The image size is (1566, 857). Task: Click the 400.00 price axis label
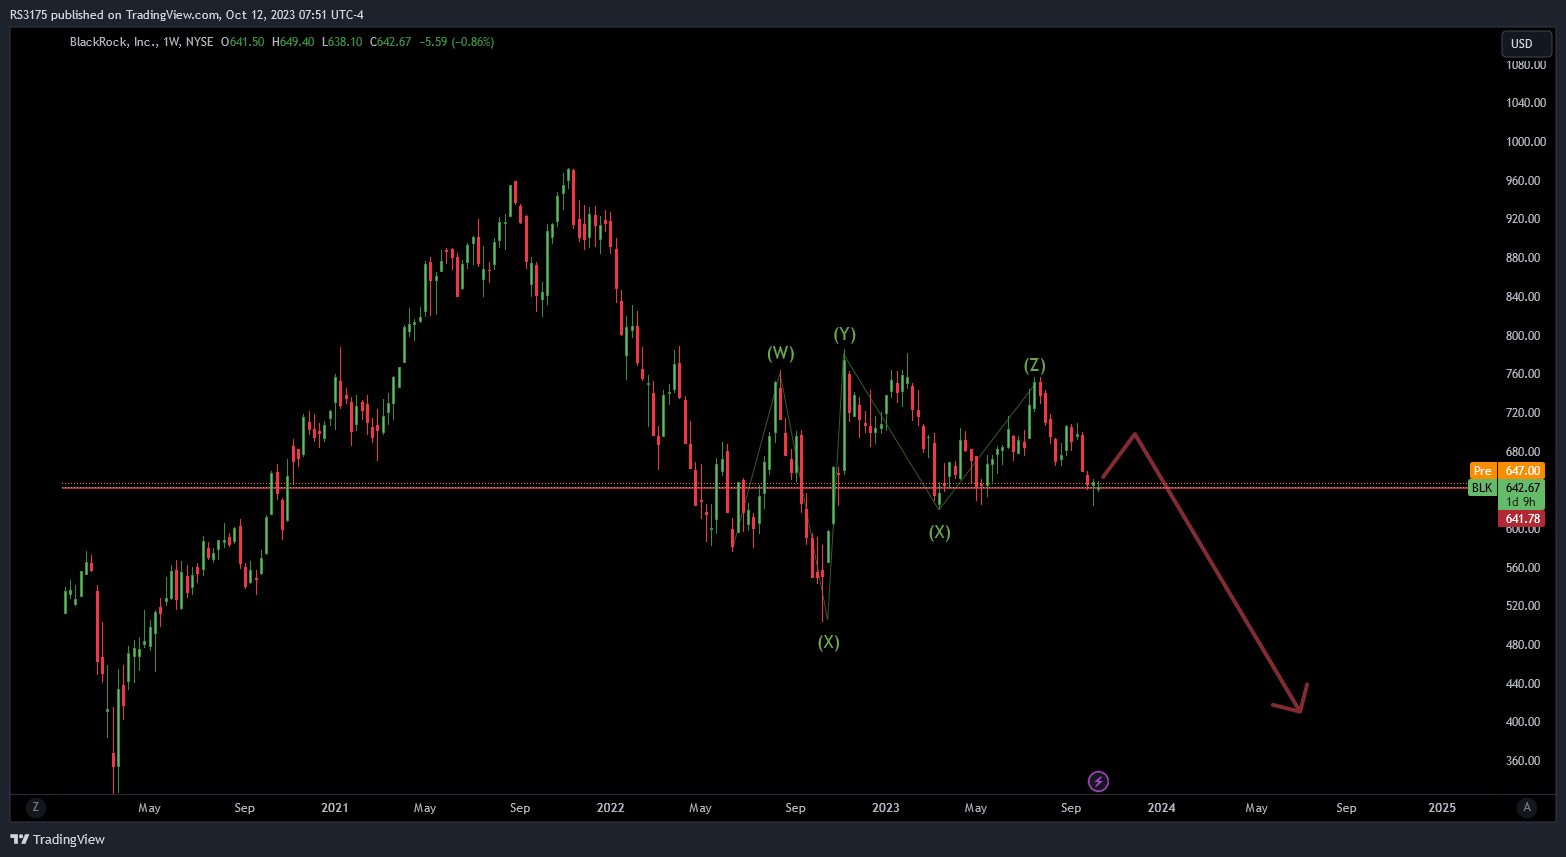coord(1523,722)
